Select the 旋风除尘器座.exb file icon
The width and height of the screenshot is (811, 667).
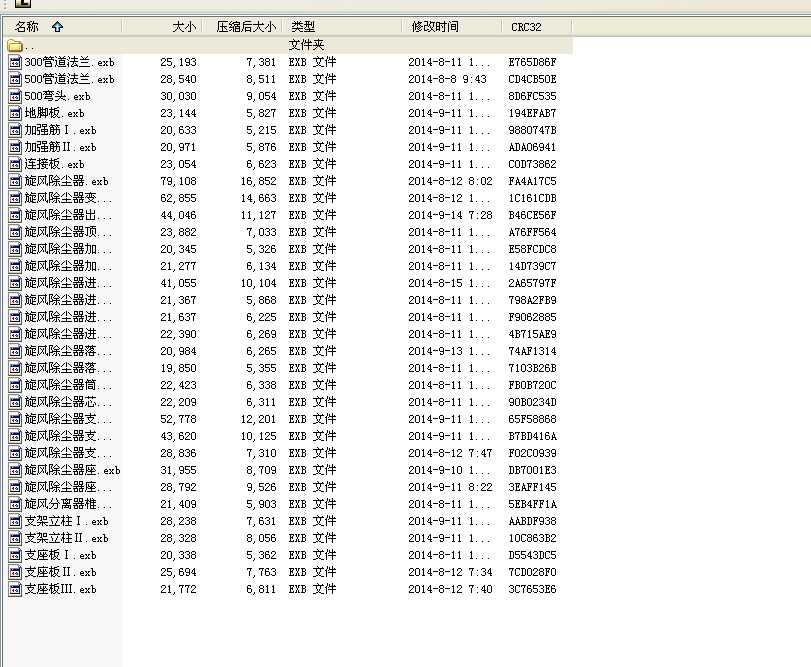point(16,471)
